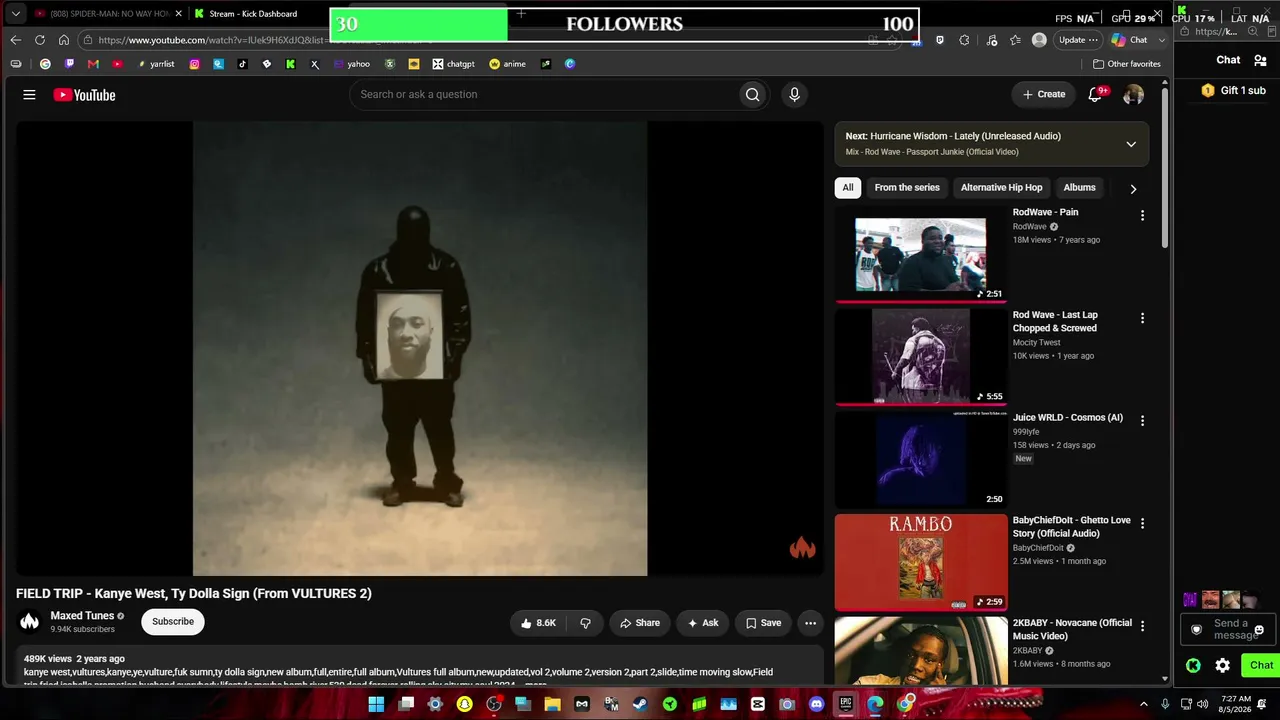Viewport: 1280px width, 720px height.
Task: Open the browser home page
Action: point(64,40)
